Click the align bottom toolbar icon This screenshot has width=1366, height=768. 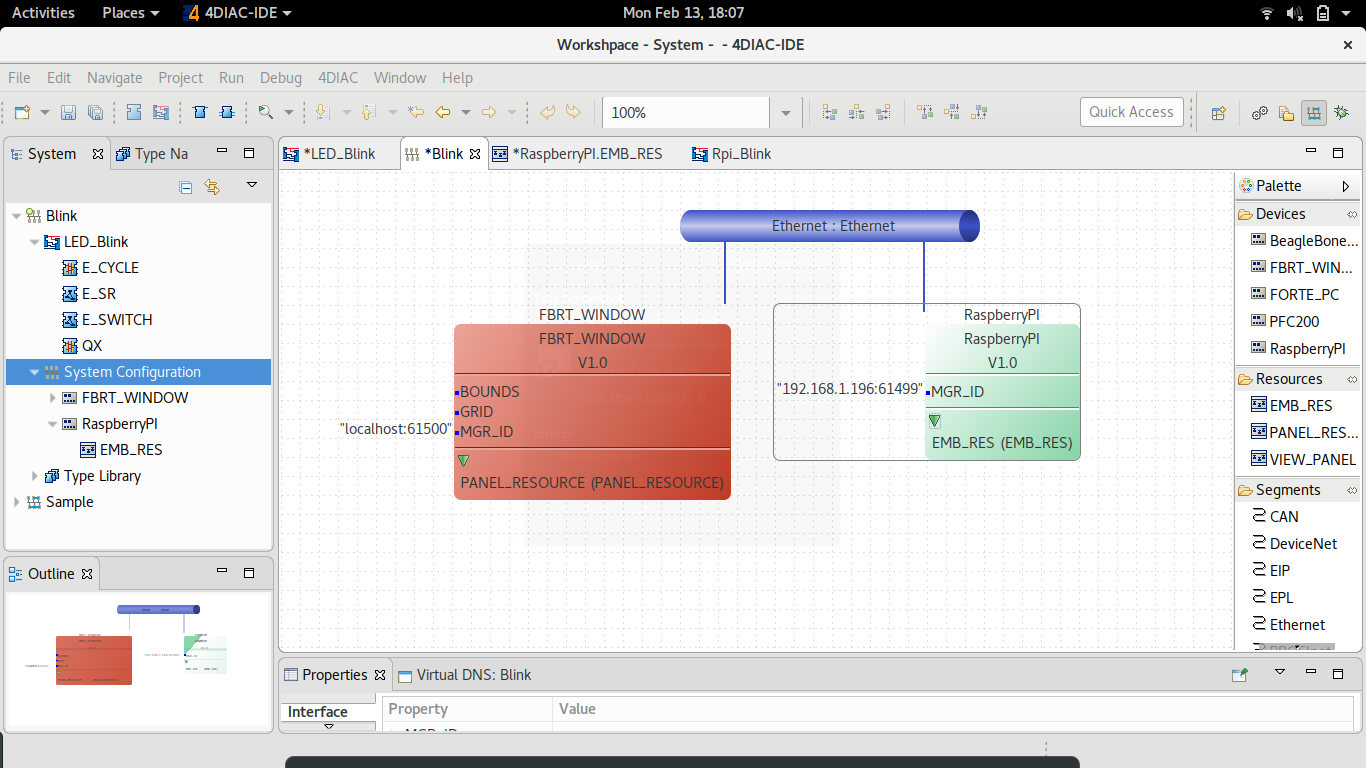pyautogui.click(x=979, y=113)
